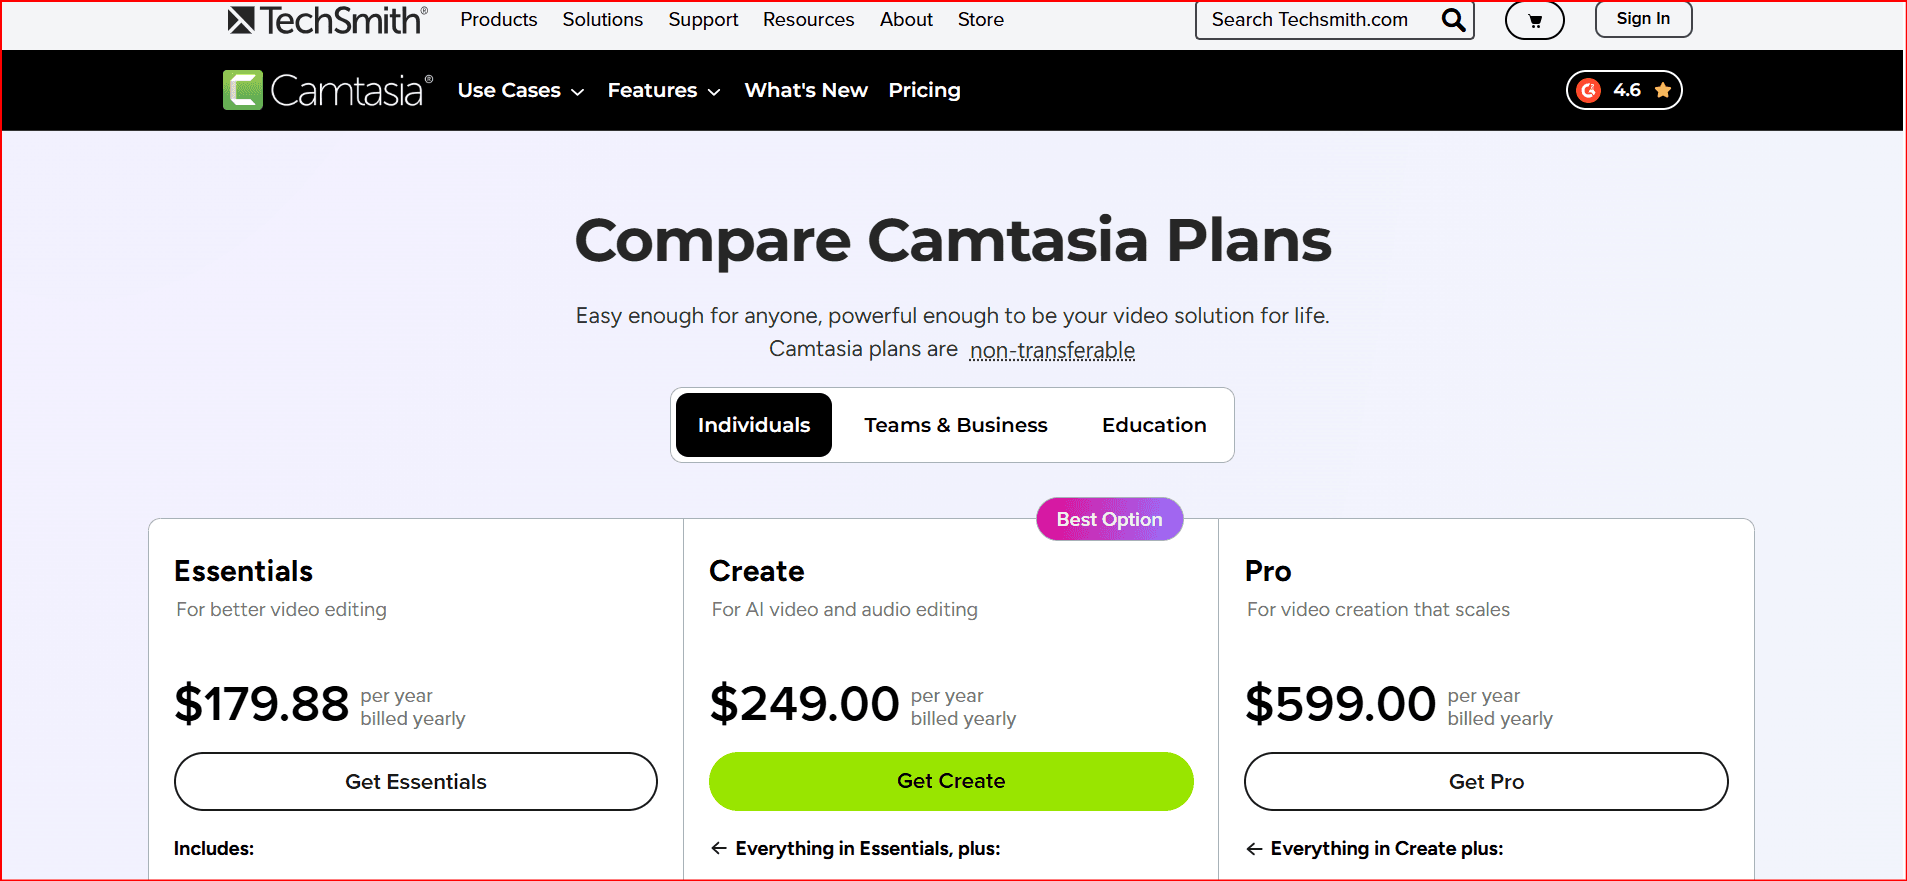
Task: Select the Individuals plan tab
Action: pyautogui.click(x=753, y=425)
